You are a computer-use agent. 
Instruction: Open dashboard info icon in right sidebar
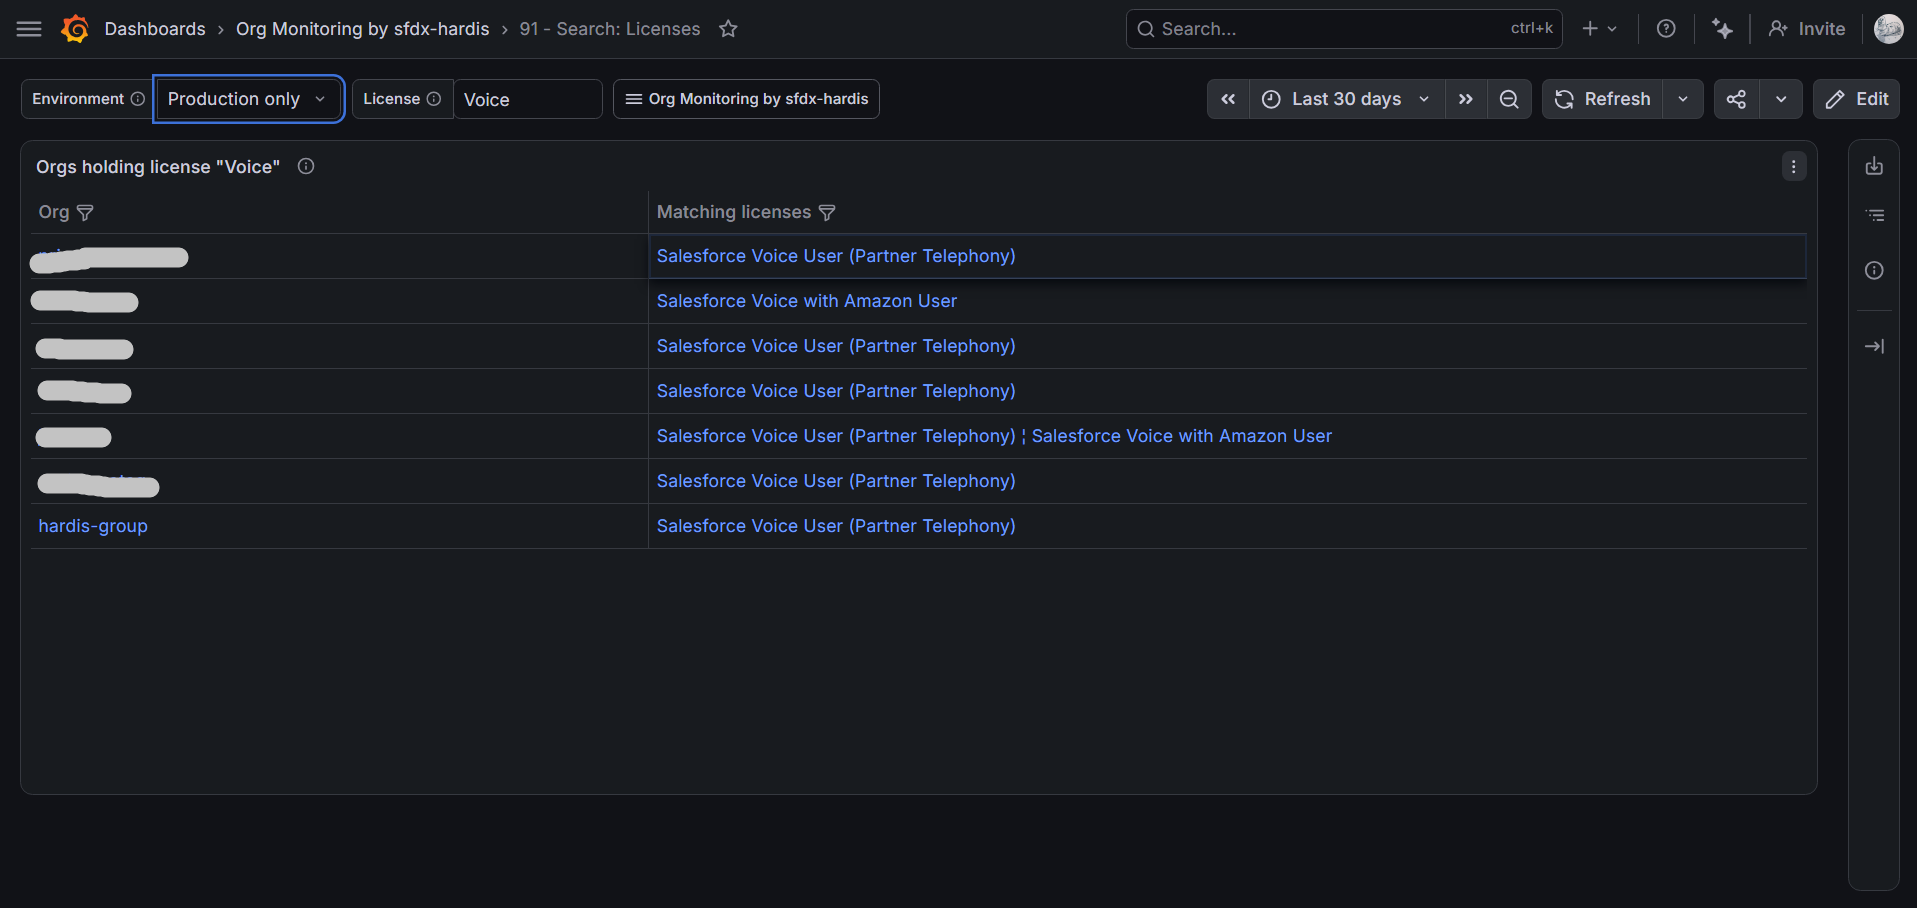tap(1874, 270)
